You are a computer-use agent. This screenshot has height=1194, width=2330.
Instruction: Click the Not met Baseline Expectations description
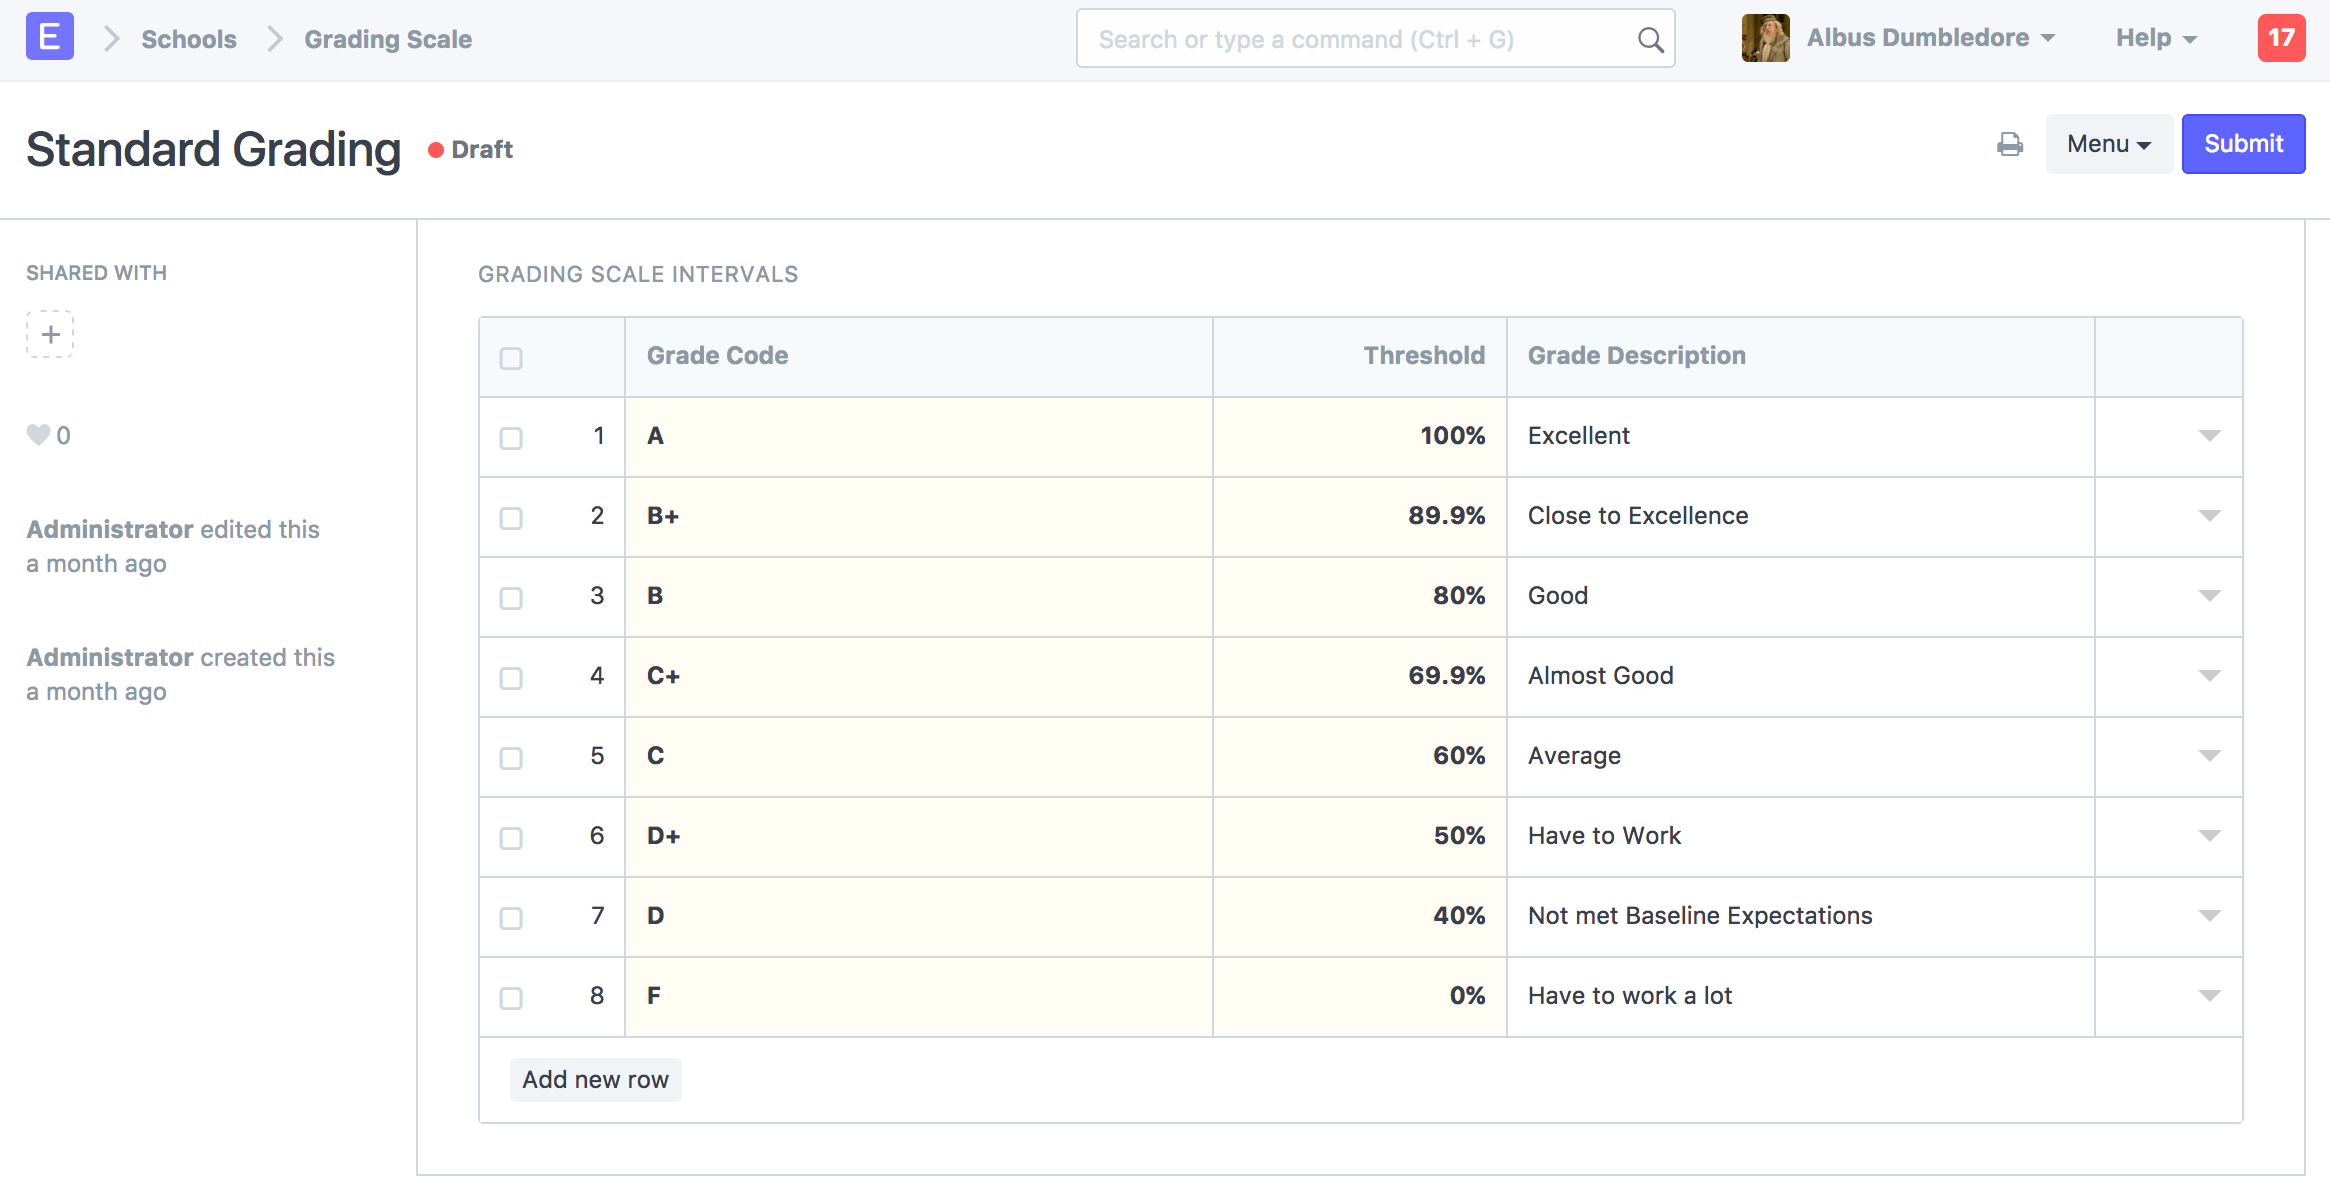(x=1801, y=917)
